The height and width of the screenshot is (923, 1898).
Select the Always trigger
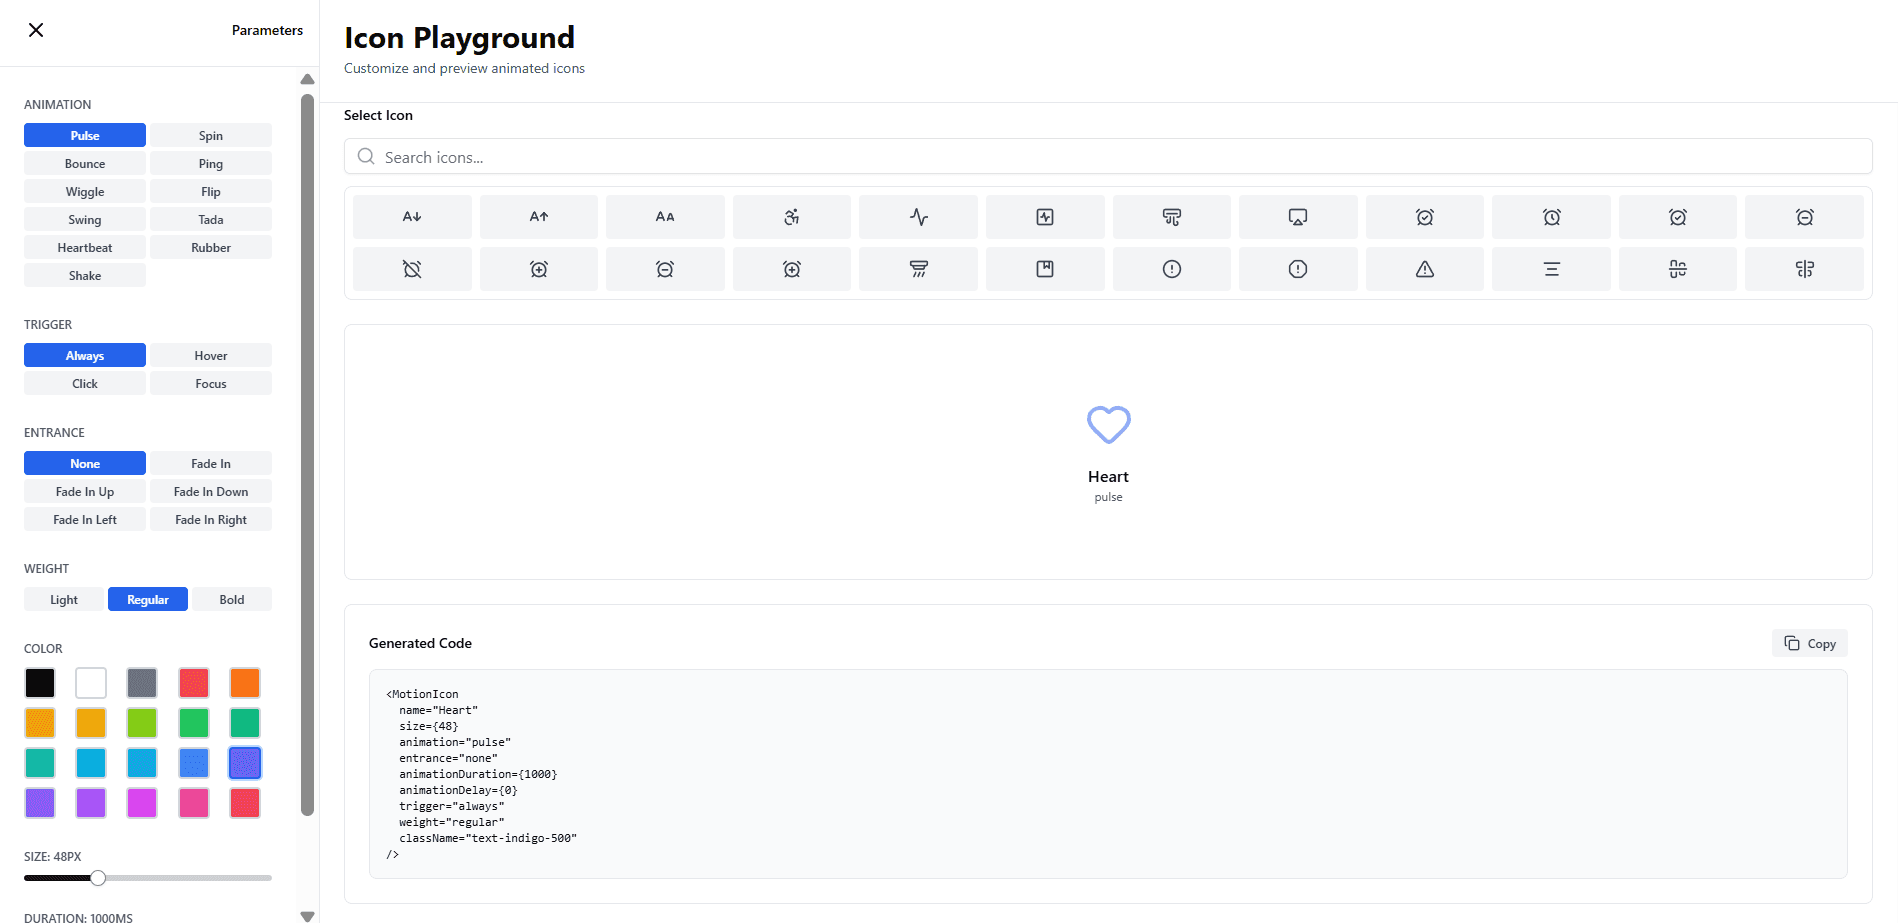pyautogui.click(x=85, y=355)
